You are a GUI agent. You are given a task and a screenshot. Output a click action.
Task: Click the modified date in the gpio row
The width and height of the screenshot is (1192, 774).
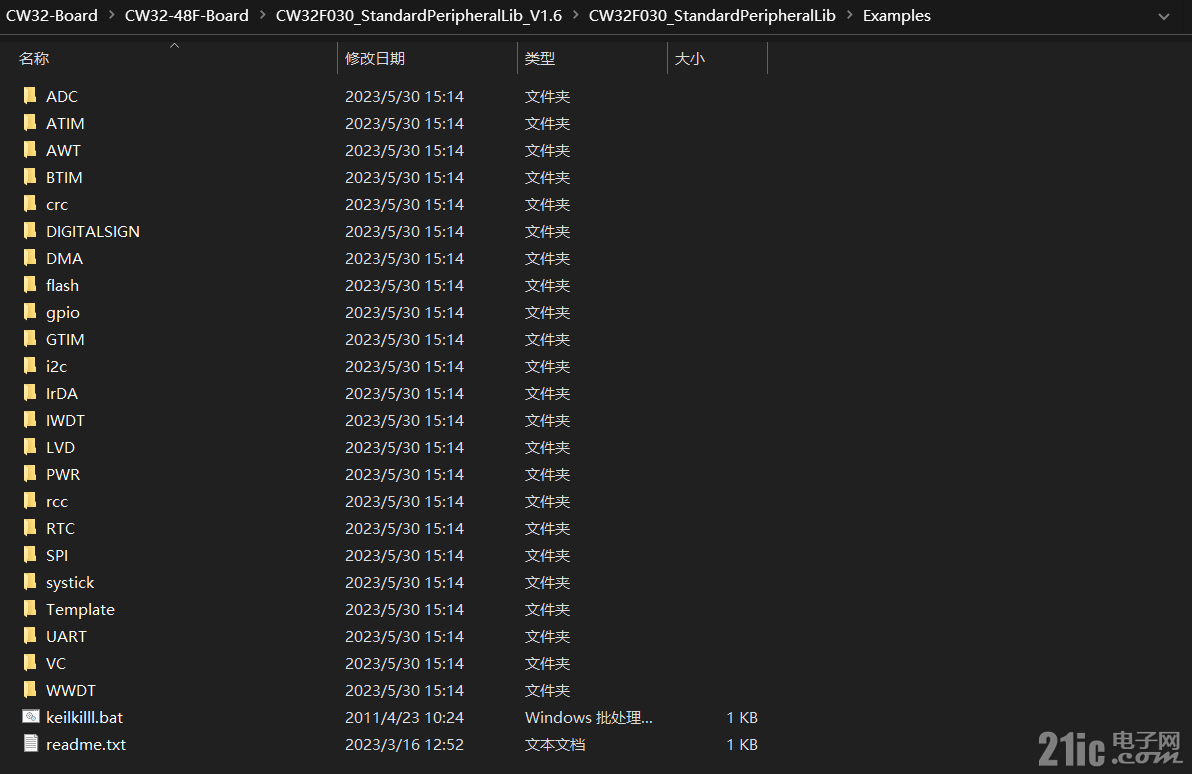[x=404, y=312]
